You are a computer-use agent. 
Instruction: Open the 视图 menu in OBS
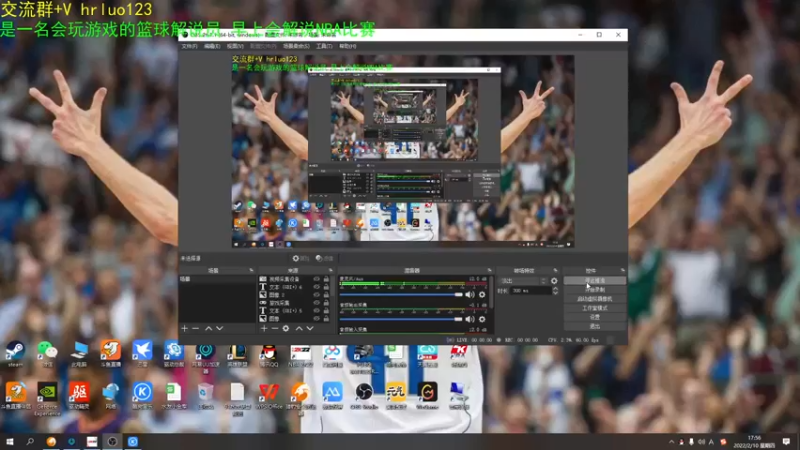click(235, 46)
